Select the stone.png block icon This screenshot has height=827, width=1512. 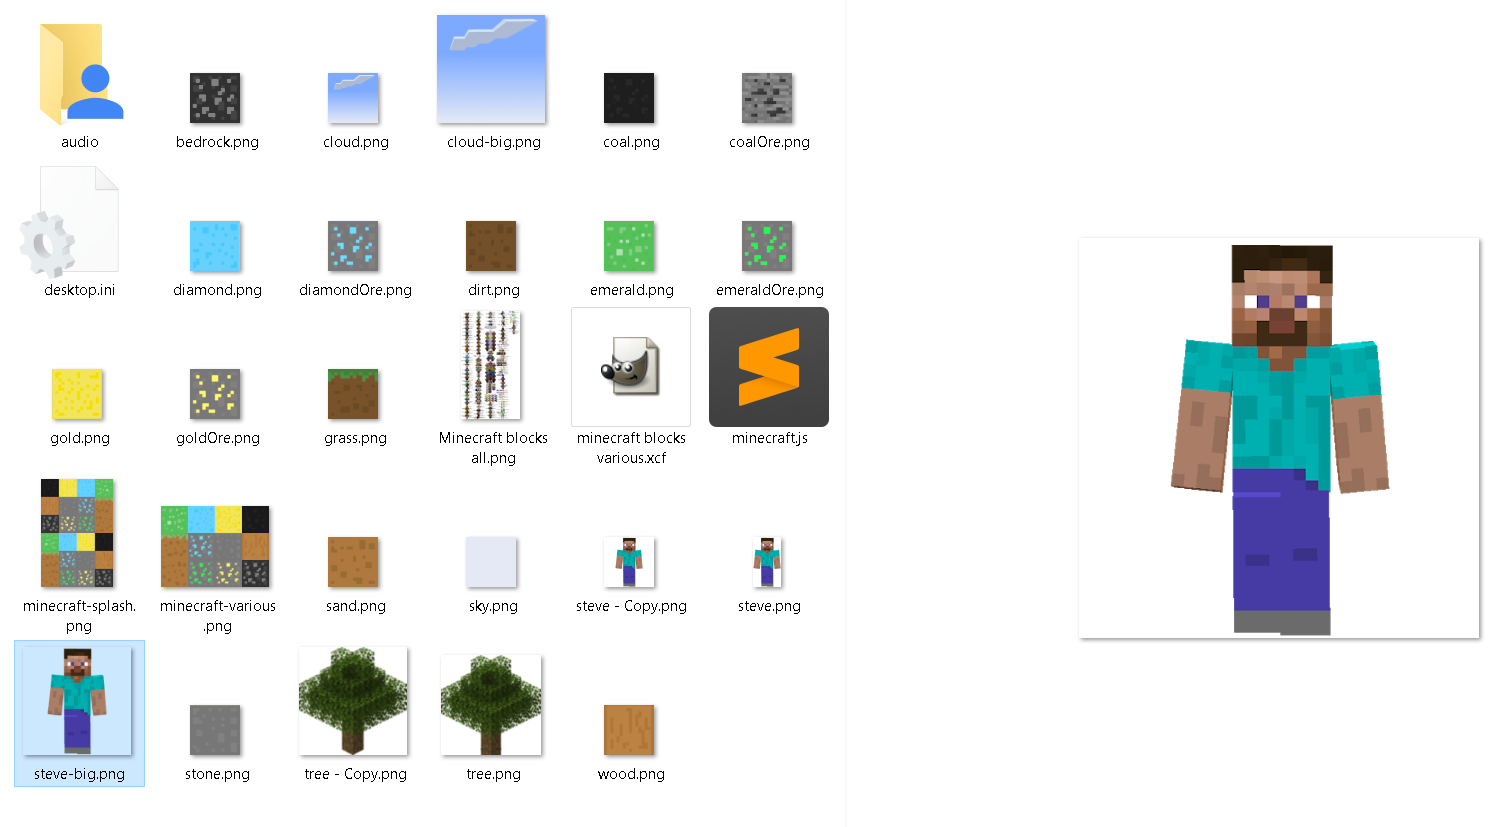(x=215, y=730)
